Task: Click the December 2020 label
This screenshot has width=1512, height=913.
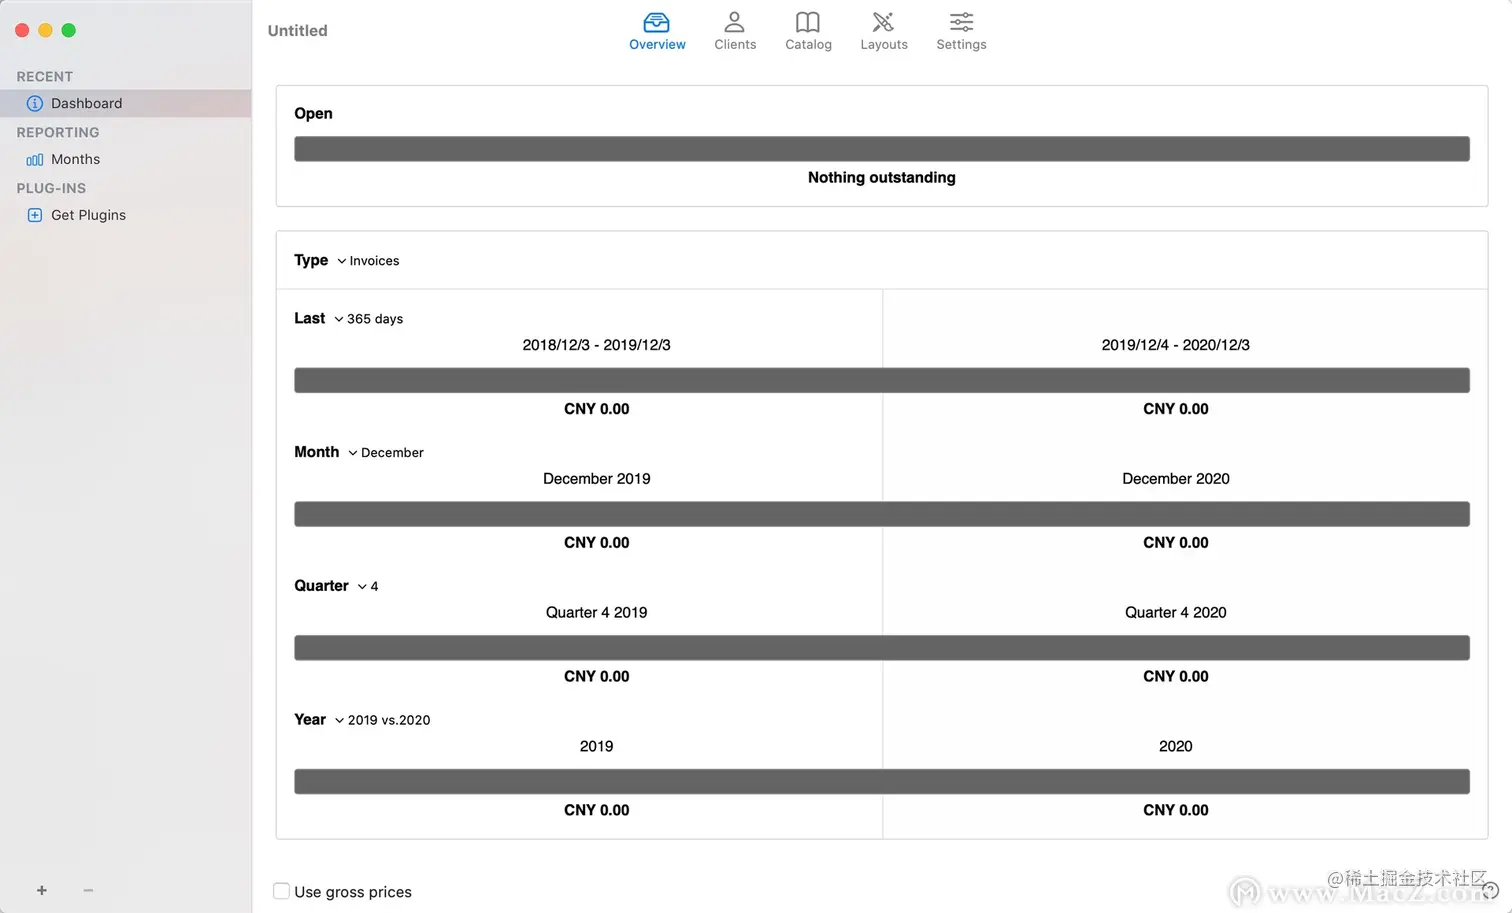Action: (1176, 479)
